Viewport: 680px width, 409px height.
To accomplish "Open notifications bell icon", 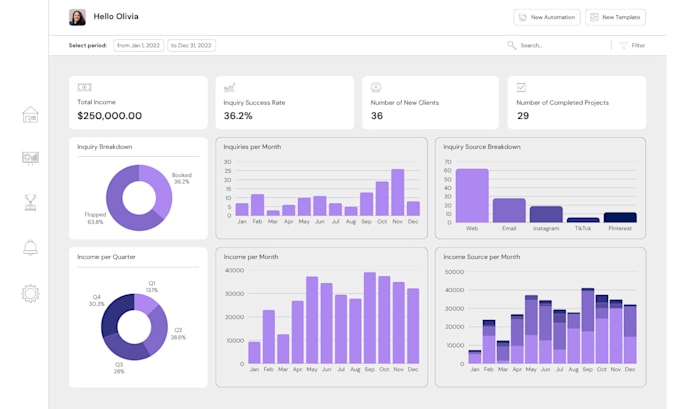I will 30,247.
